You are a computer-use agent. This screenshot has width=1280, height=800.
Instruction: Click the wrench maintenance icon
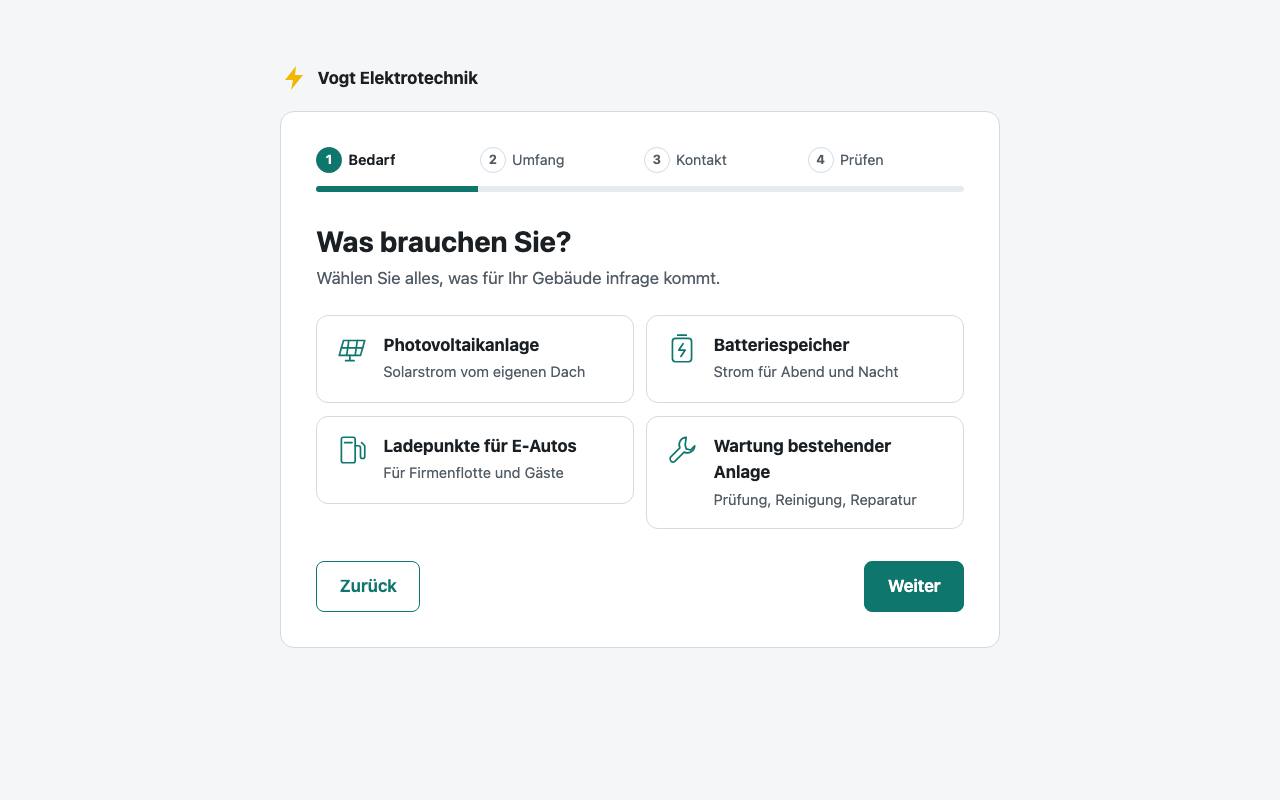coord(682,450)
